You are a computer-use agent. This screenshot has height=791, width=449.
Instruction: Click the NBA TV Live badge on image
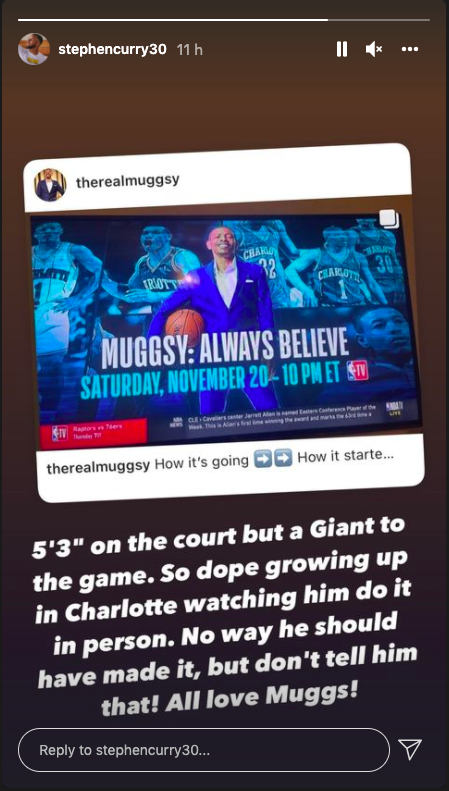pyautogui.click(x=393, y=408)
